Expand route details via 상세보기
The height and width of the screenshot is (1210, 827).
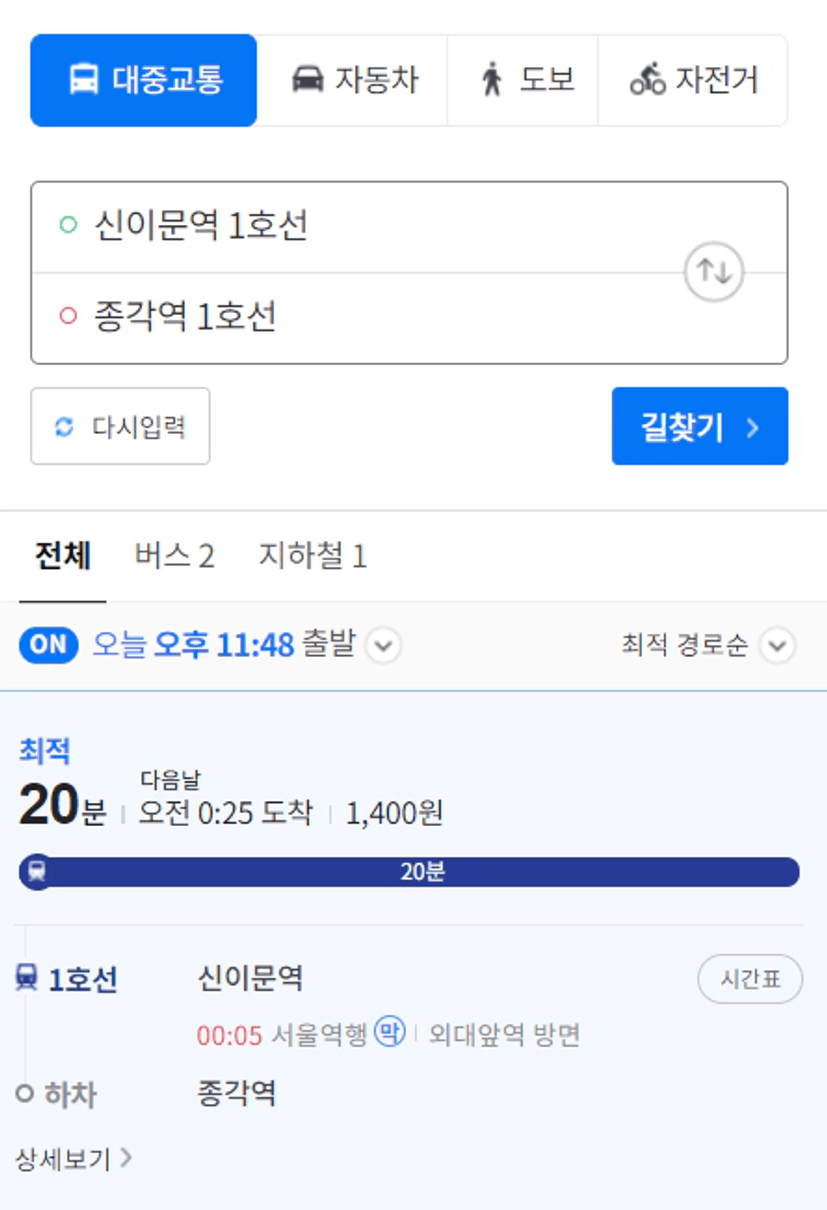pyautogui.click(x=74, y=1159)
